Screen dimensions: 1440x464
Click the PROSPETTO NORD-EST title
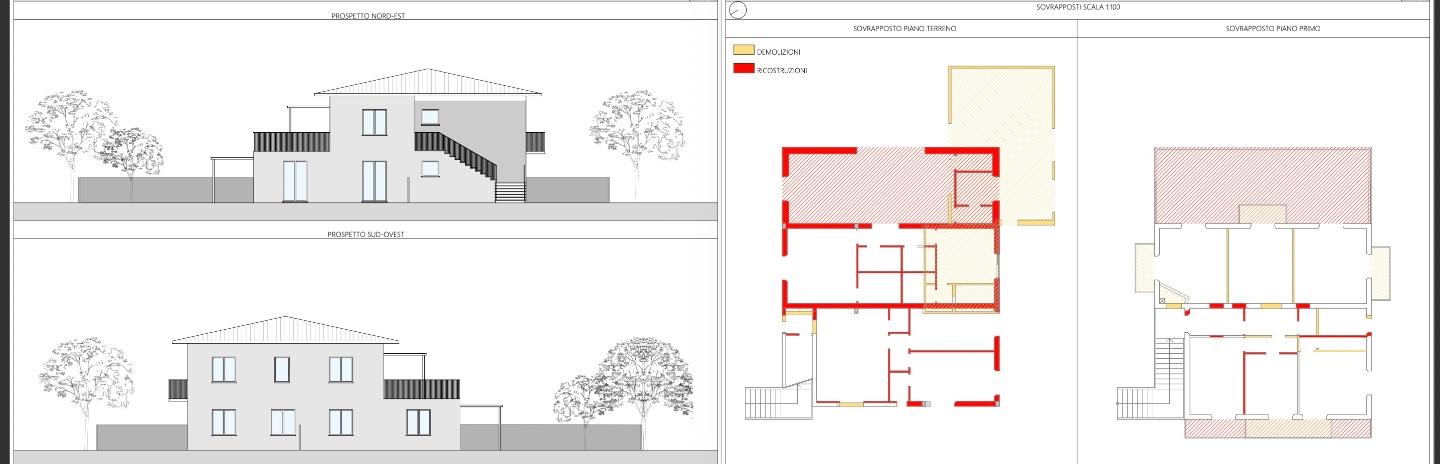pos(367,16)
